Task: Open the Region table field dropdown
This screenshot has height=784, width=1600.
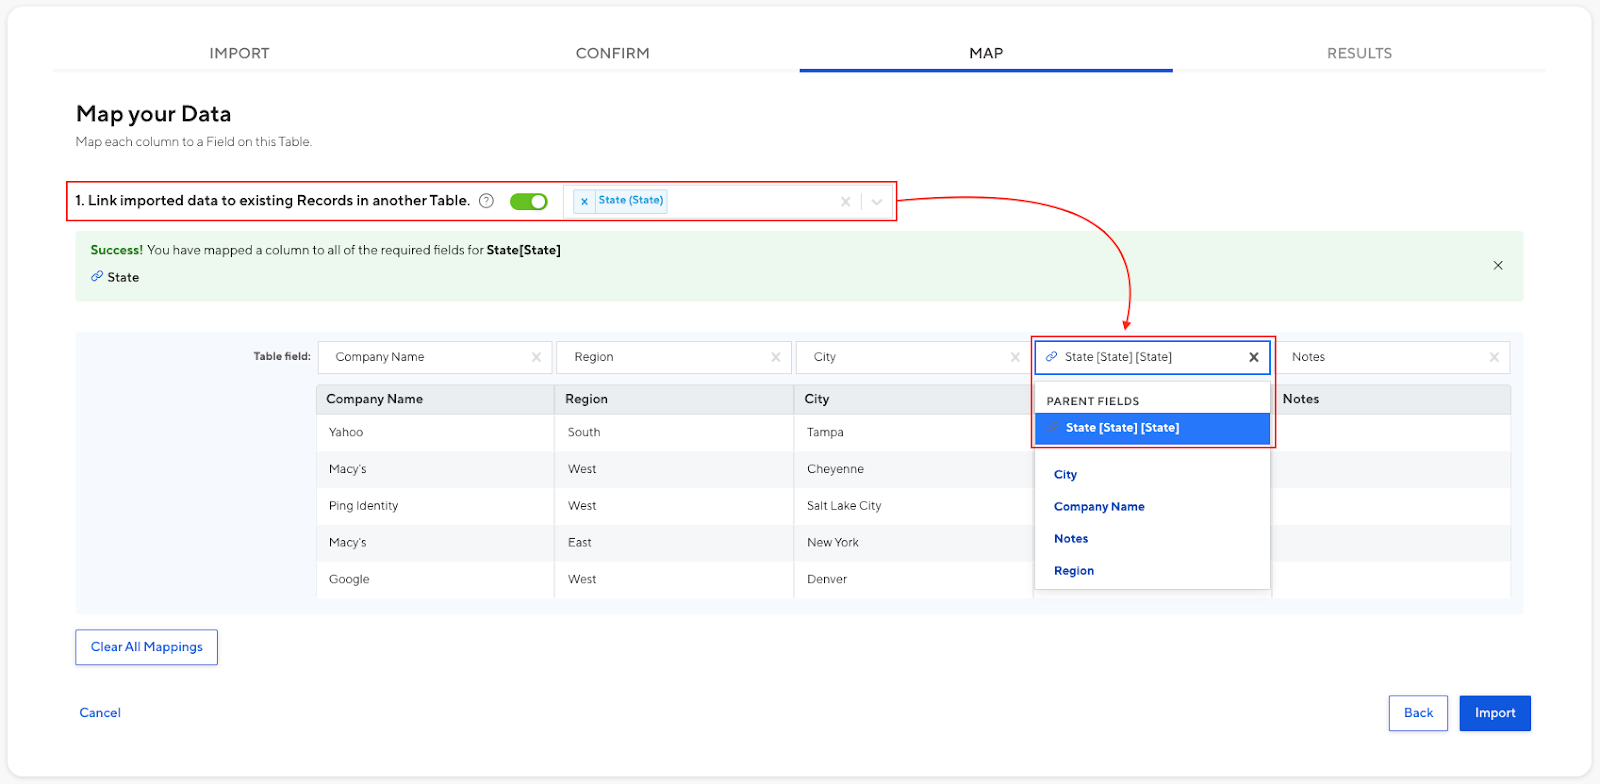Action: (x=674, y=357)
